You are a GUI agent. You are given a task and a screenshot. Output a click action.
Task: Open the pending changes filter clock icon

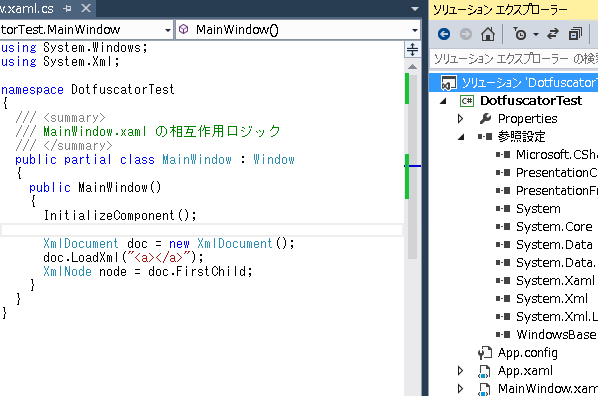pos(519,34)
